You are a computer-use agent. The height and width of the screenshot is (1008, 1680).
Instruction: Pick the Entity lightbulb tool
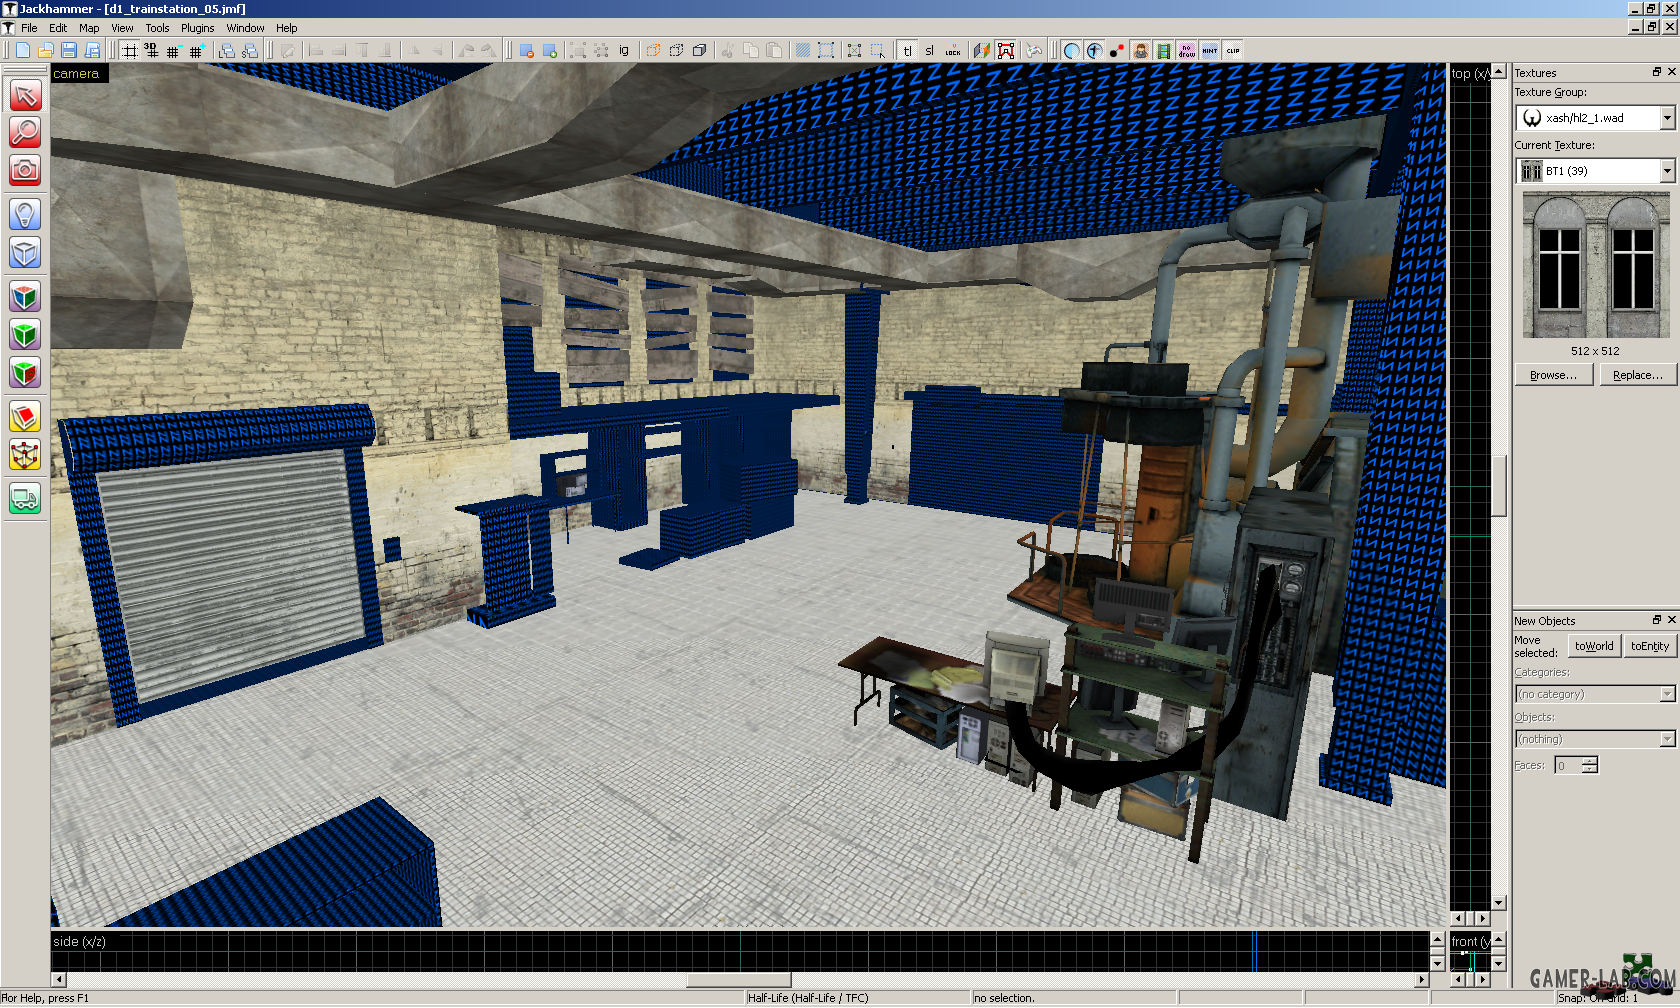pyautogui.click(x=25, y=214)
